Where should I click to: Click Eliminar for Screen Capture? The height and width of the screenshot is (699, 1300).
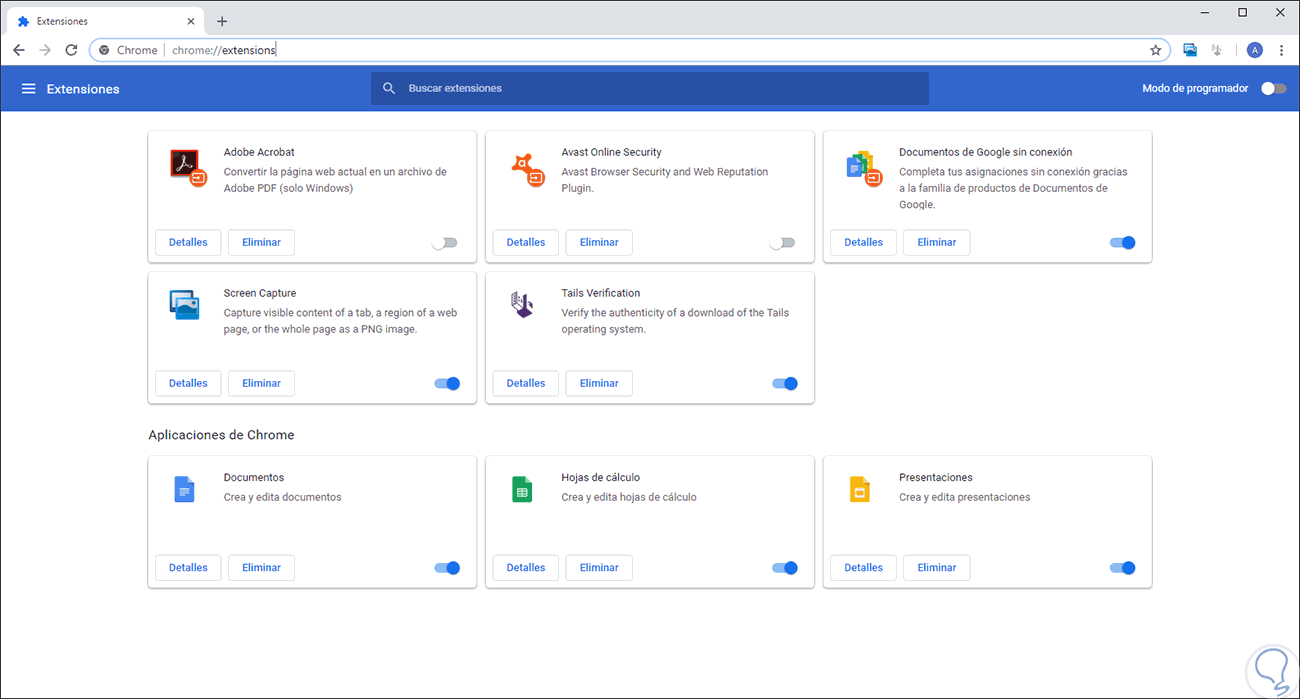pyautogui.click(x=261, y=383)
